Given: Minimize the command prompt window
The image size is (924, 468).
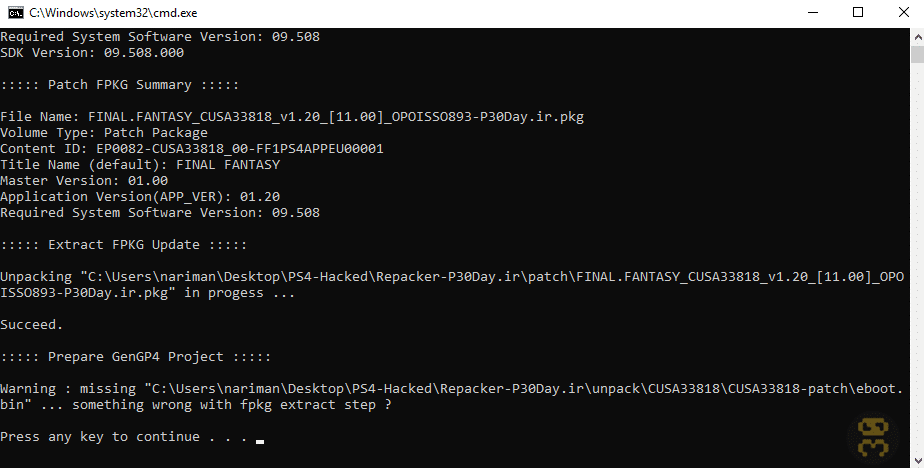Looking at the screenshot, I should click(813, 12).
